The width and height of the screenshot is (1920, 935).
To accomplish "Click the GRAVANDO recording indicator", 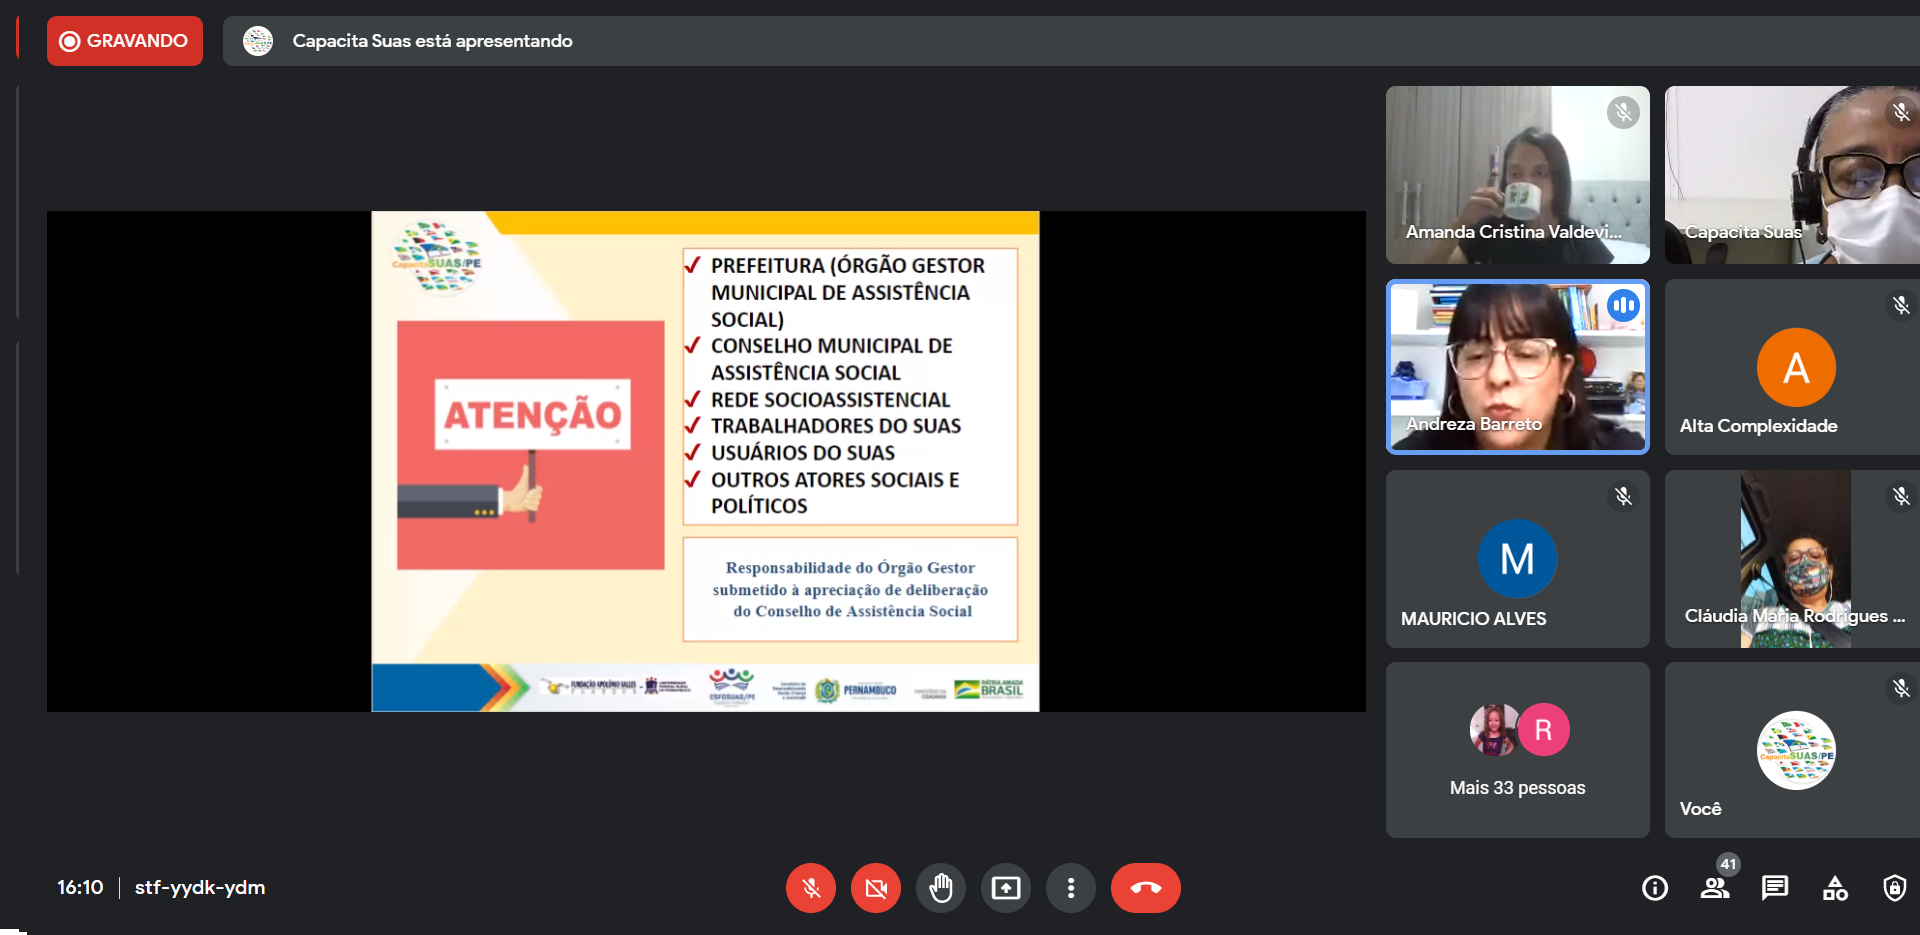I will (x=125, y=41).
